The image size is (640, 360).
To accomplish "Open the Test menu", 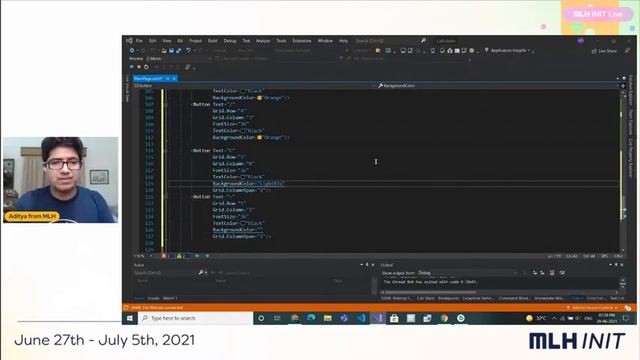I will pos(246,41).
